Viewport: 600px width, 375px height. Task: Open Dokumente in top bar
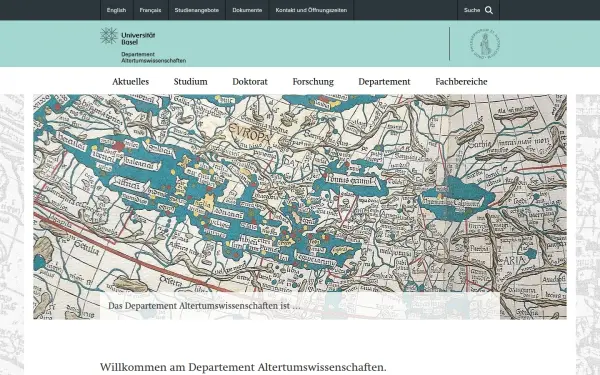(x=247, y=10)
